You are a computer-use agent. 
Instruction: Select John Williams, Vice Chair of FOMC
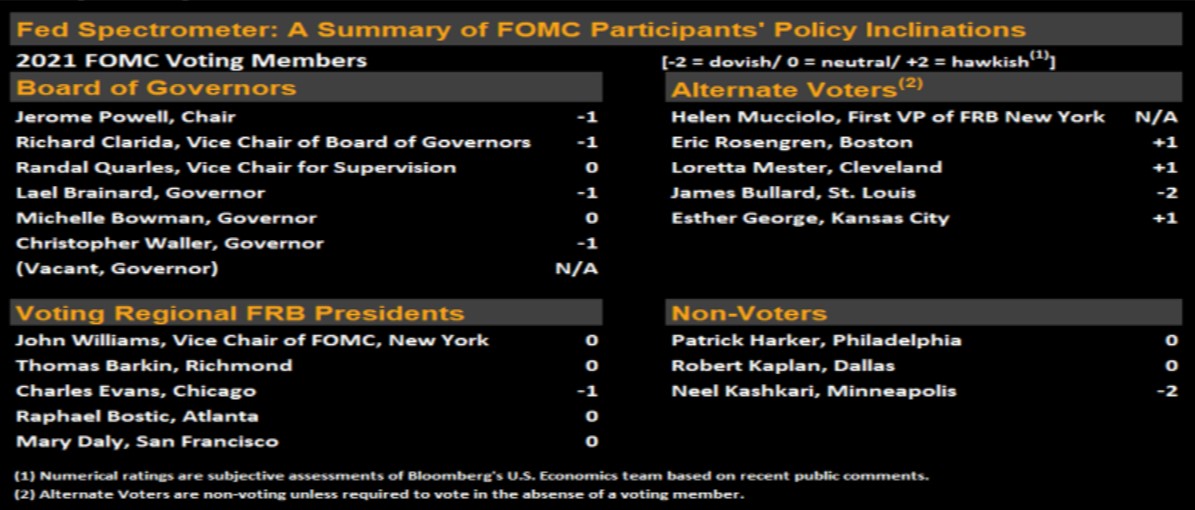click(252, 340)
